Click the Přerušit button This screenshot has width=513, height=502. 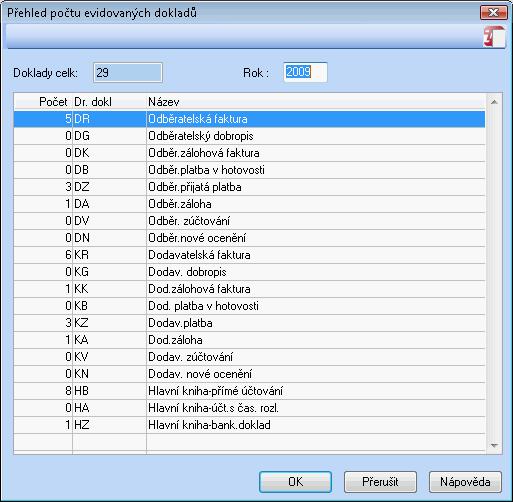click(380, 482)
